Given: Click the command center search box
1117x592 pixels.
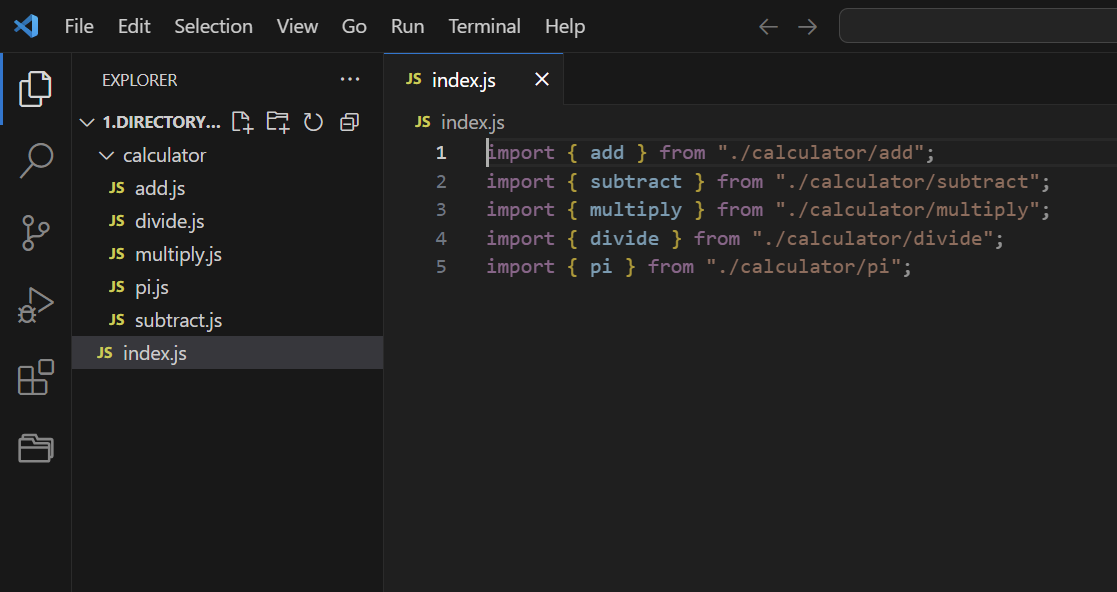Looking at the screenshot, I should [x=978, y=26].
